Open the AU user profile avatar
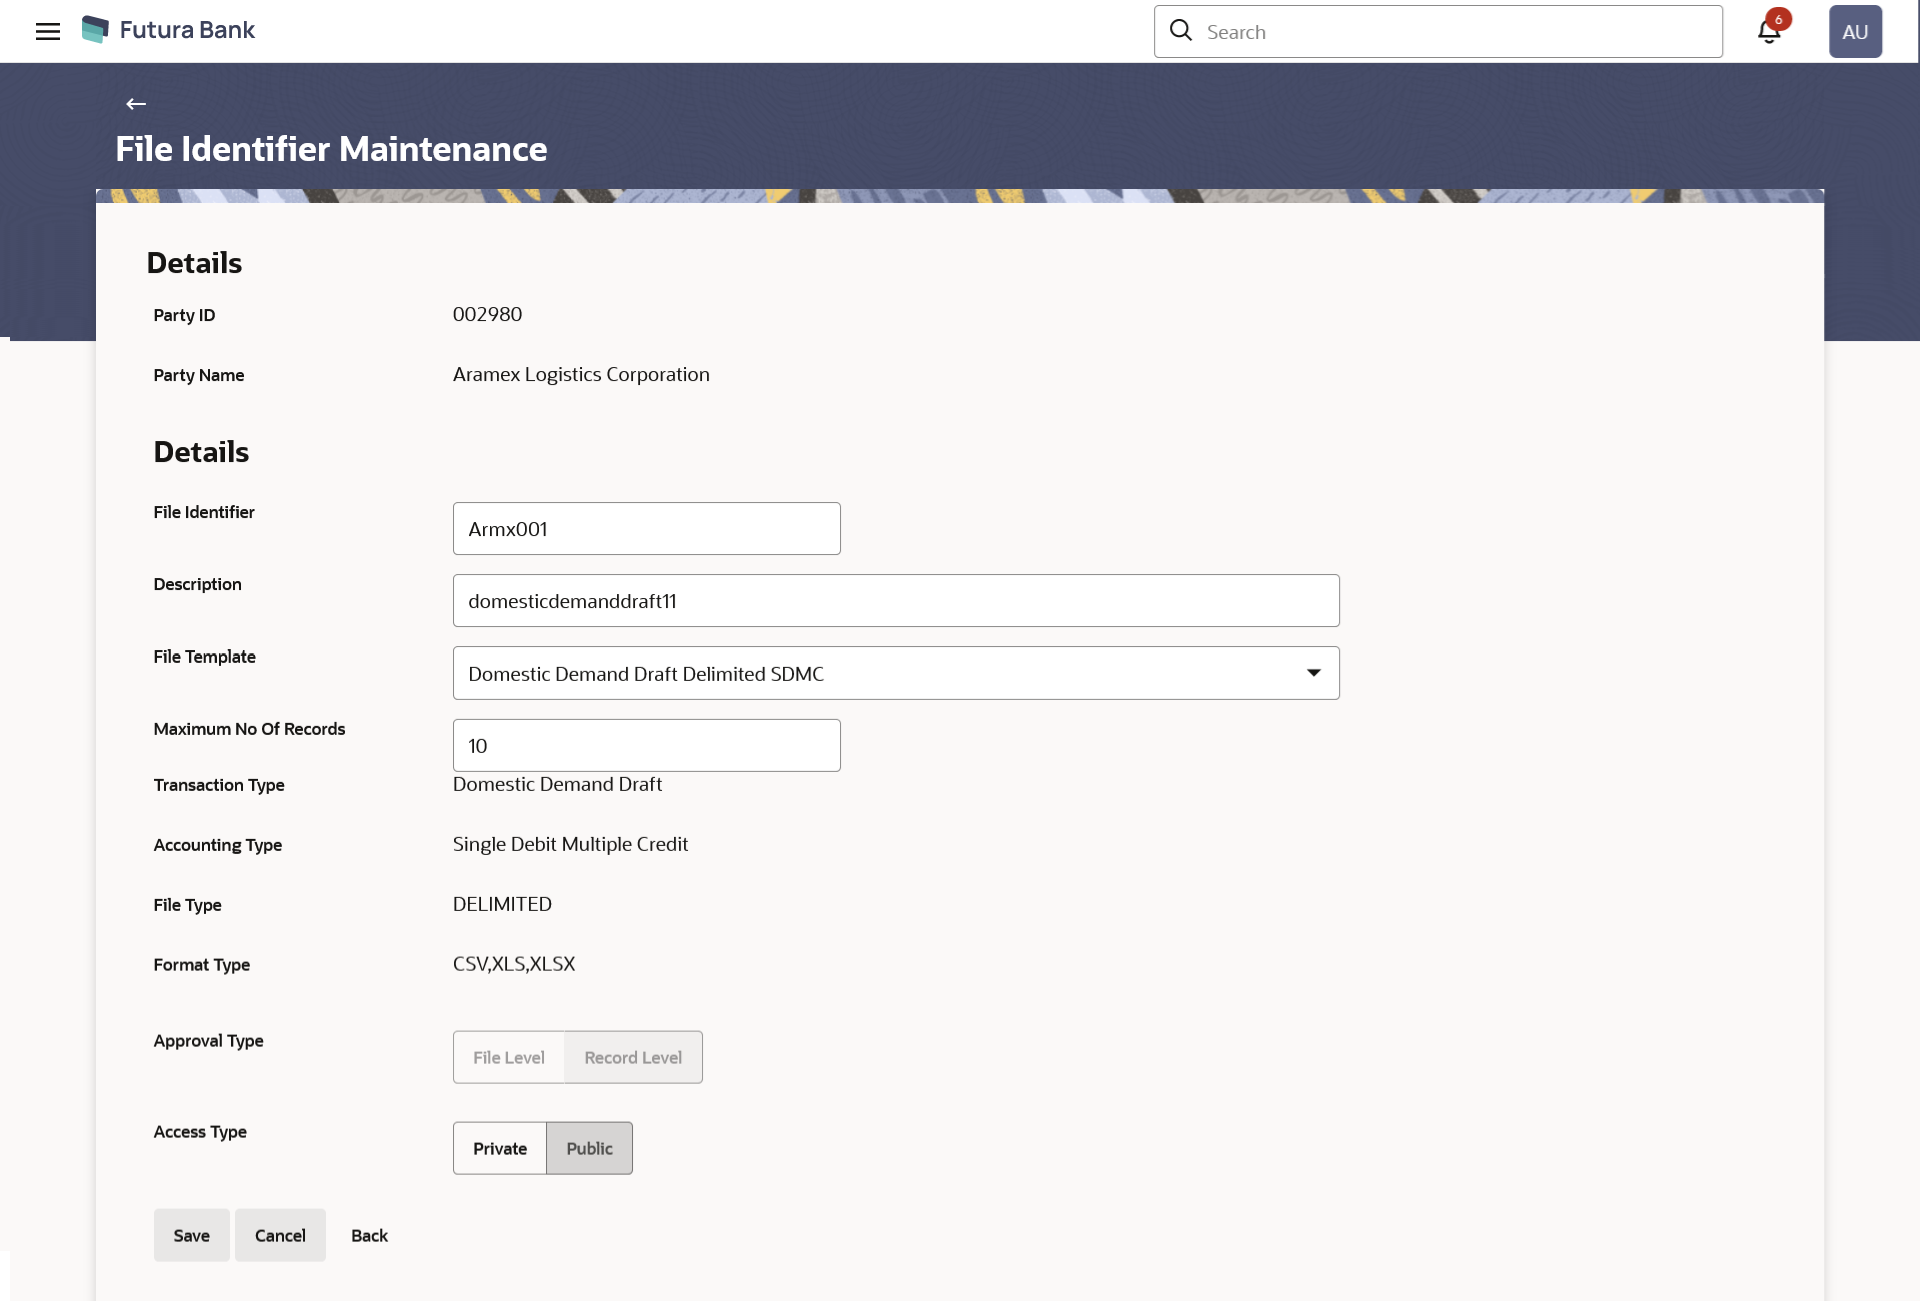 [x=1855, y=31]
